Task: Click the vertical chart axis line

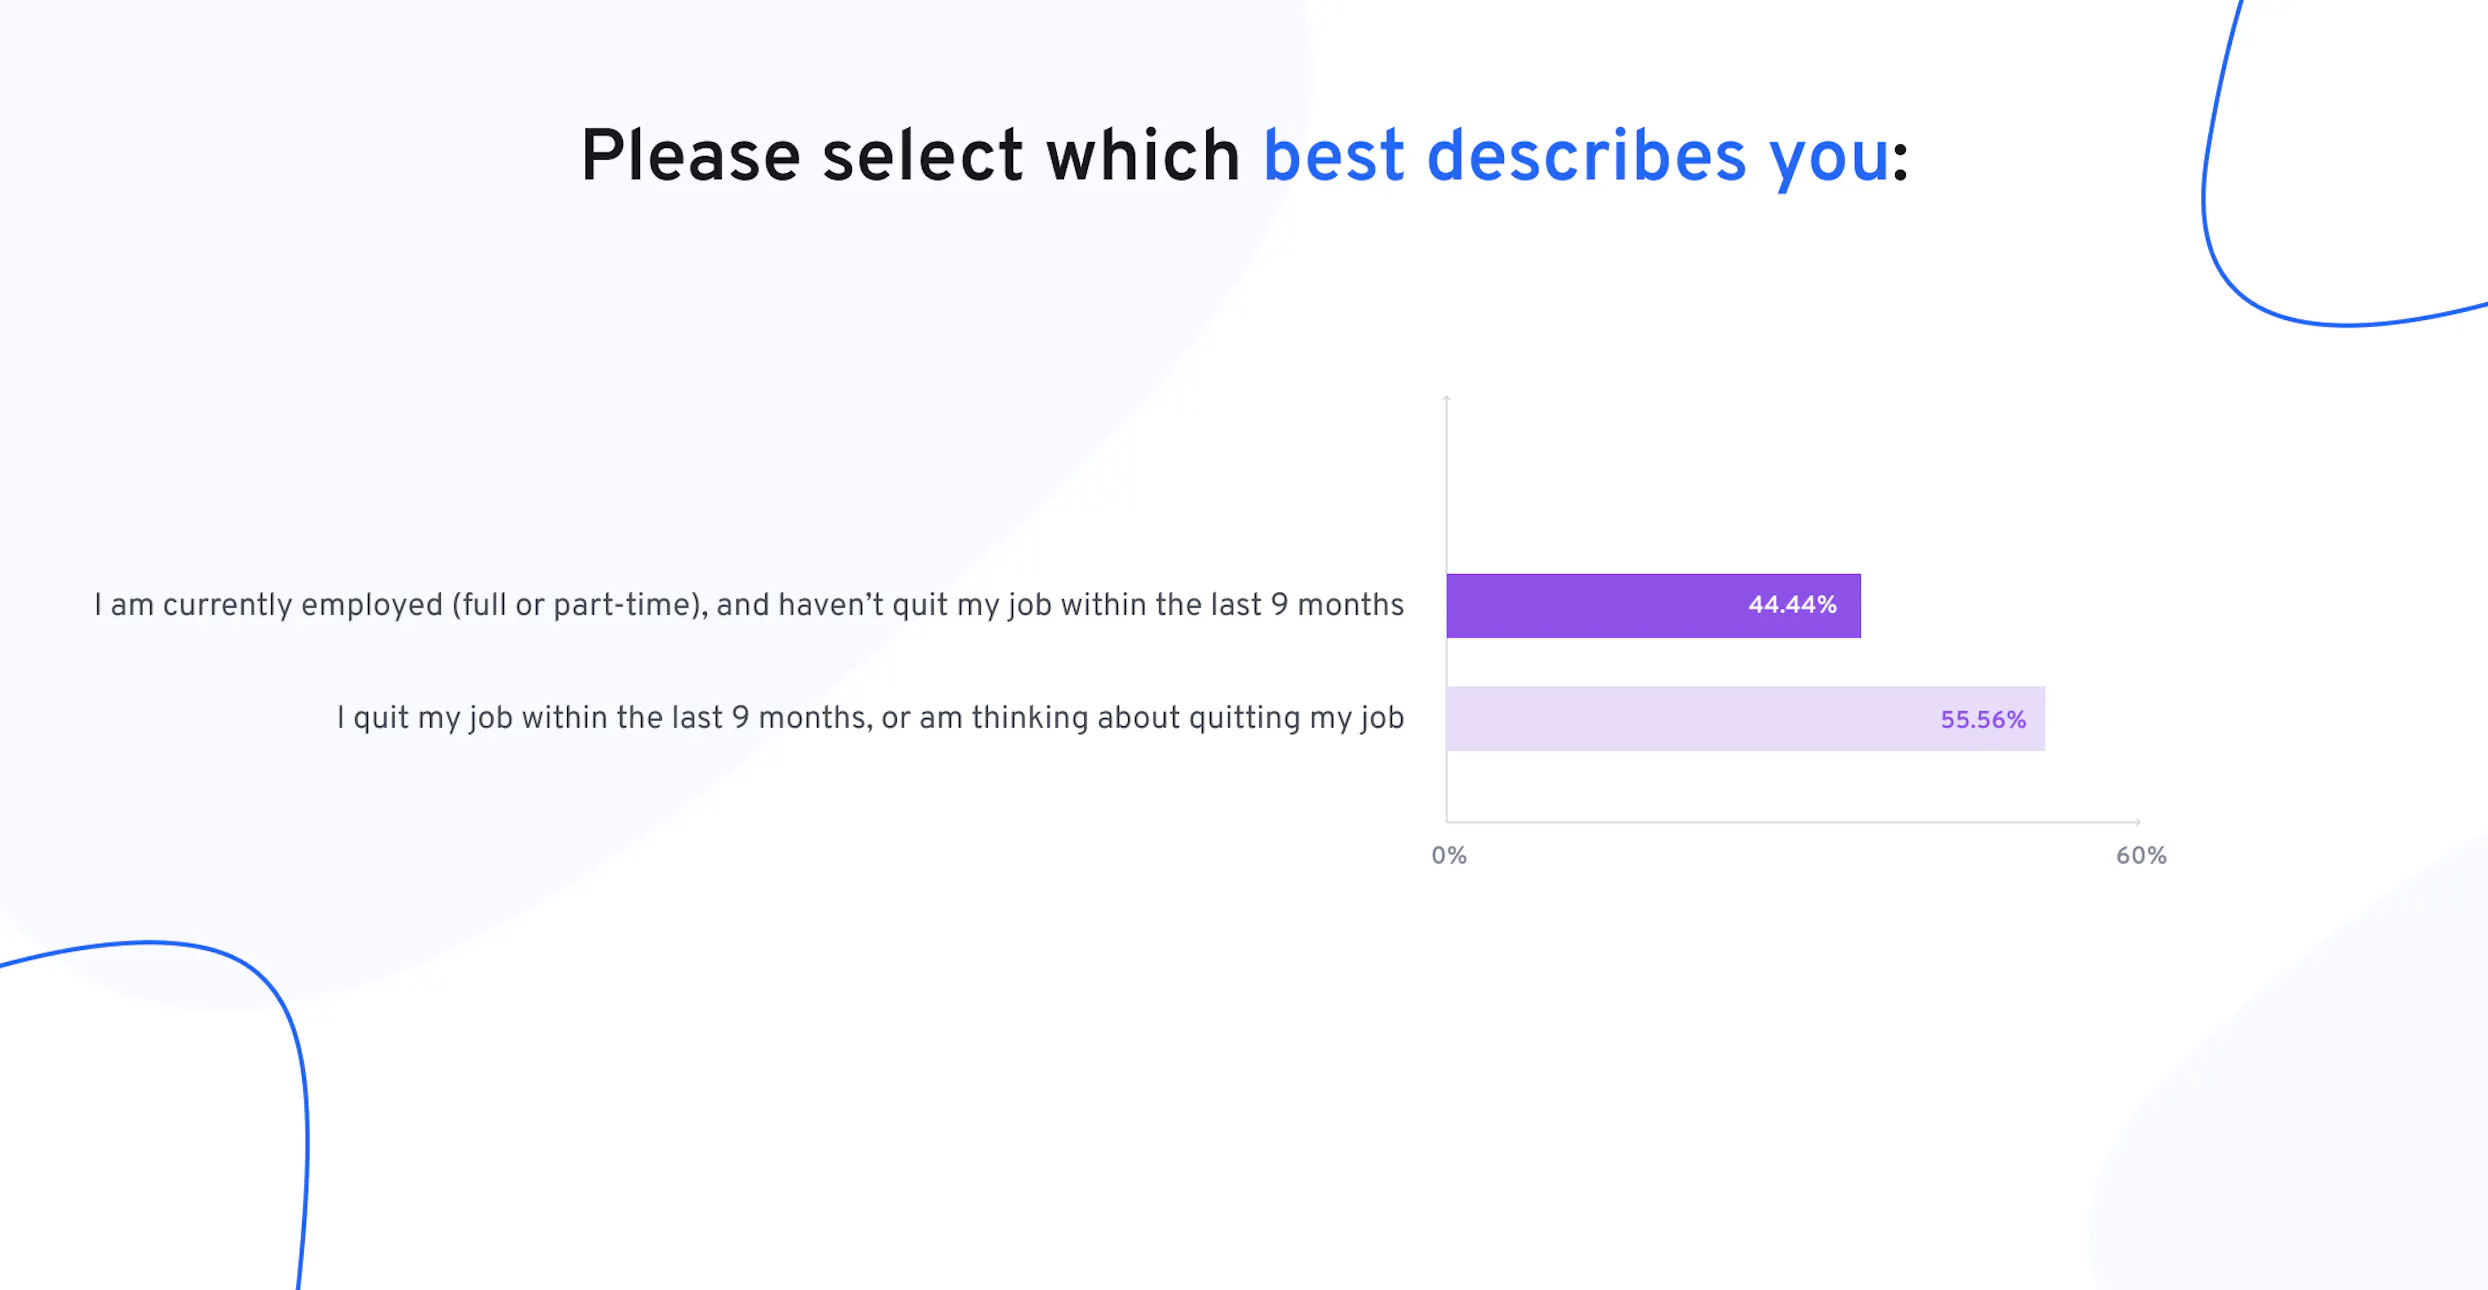Action: [x=1447, y=610]
